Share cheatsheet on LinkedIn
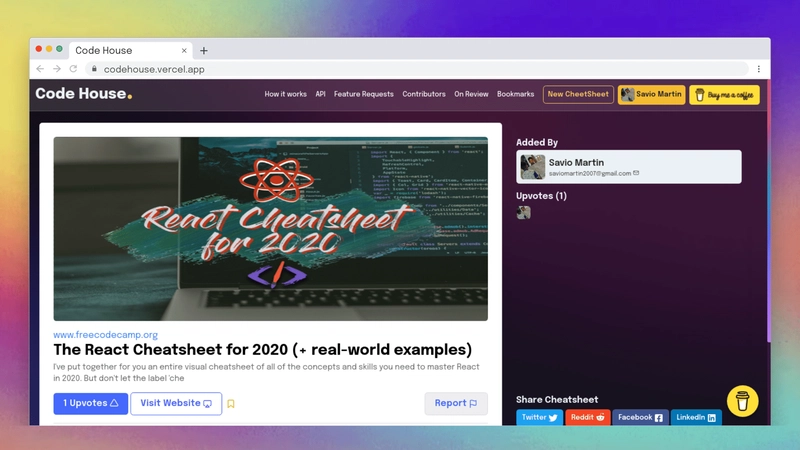Screen dimensions: 800x450 pyautogui.click(x=696, y=417)
